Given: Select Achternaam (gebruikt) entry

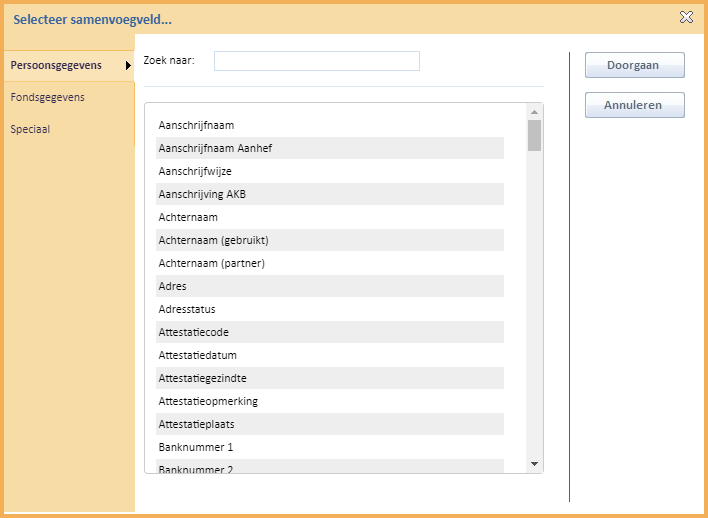Looking at the screenshot, I should tap(330, 240).
